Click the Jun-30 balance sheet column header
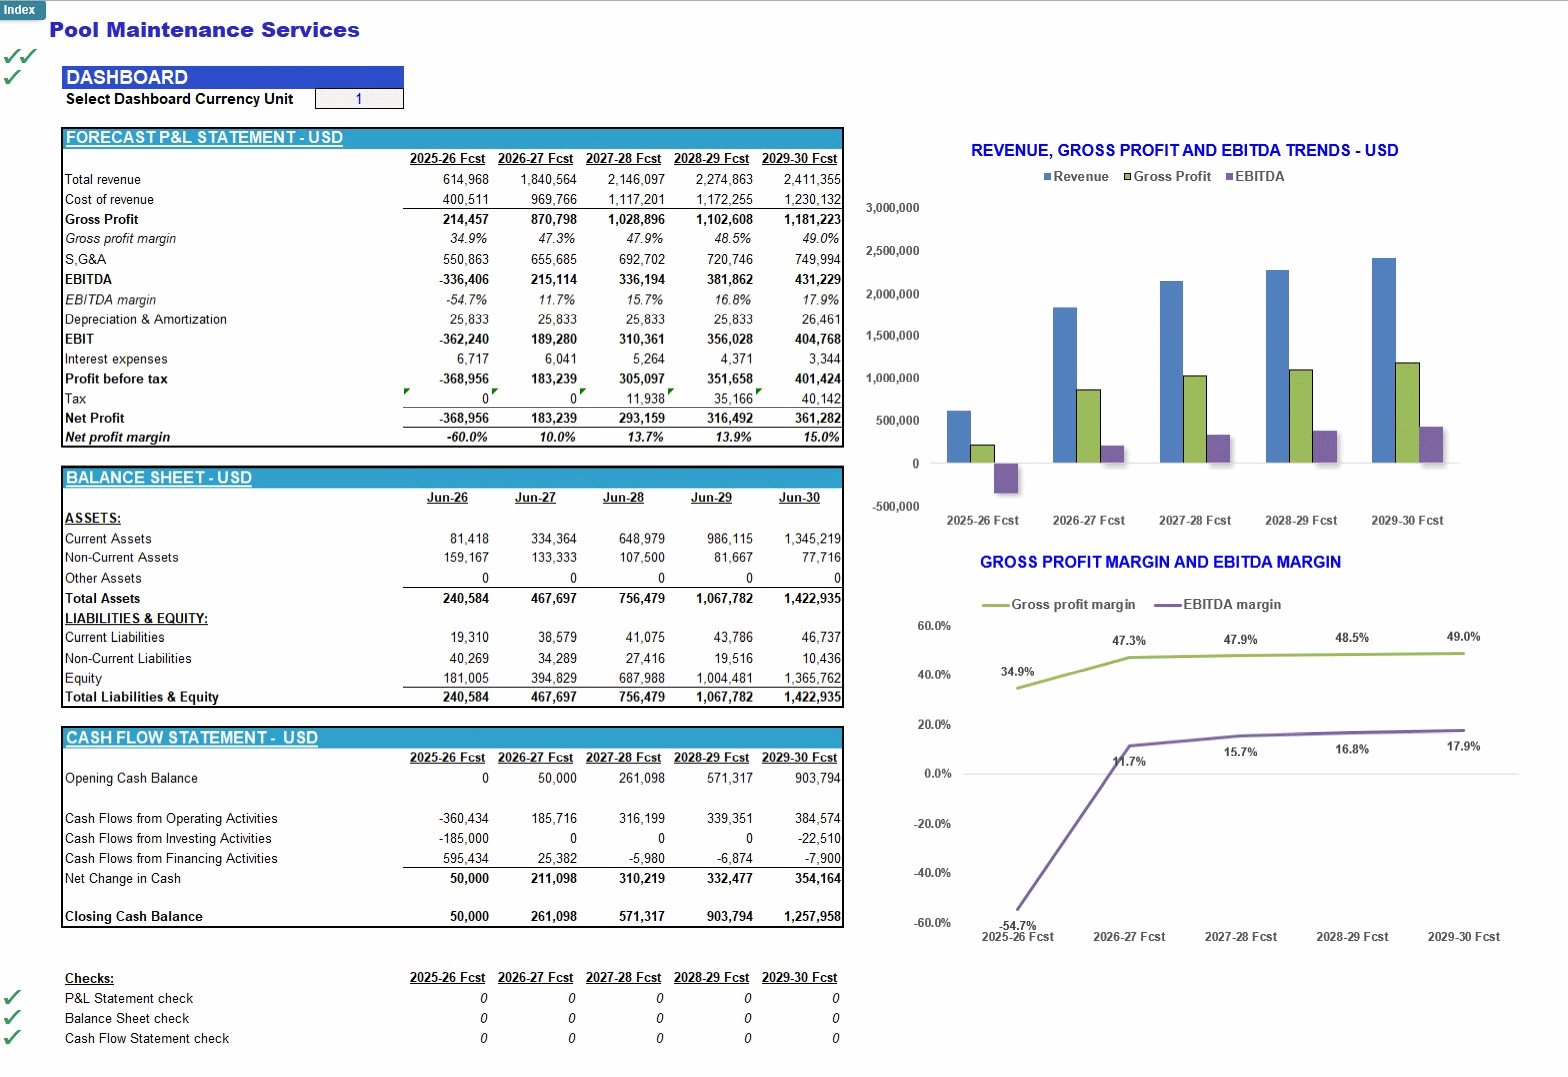 pos(799,498)
